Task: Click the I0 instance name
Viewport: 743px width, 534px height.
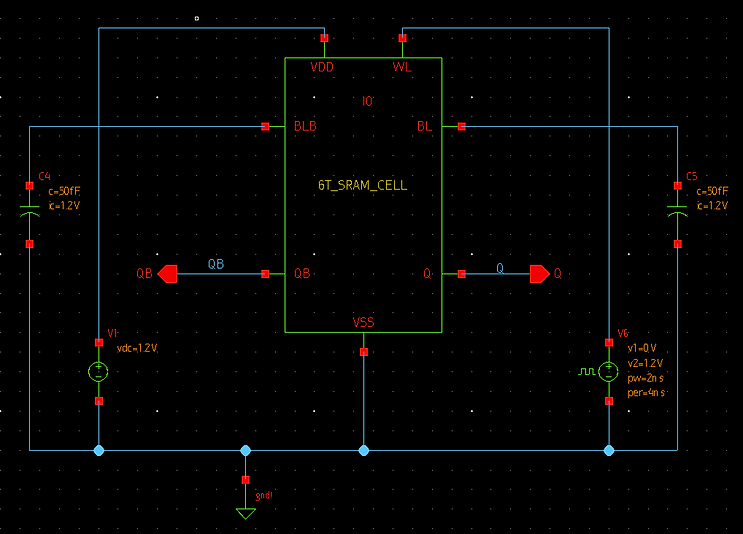Action: point(367,101)
